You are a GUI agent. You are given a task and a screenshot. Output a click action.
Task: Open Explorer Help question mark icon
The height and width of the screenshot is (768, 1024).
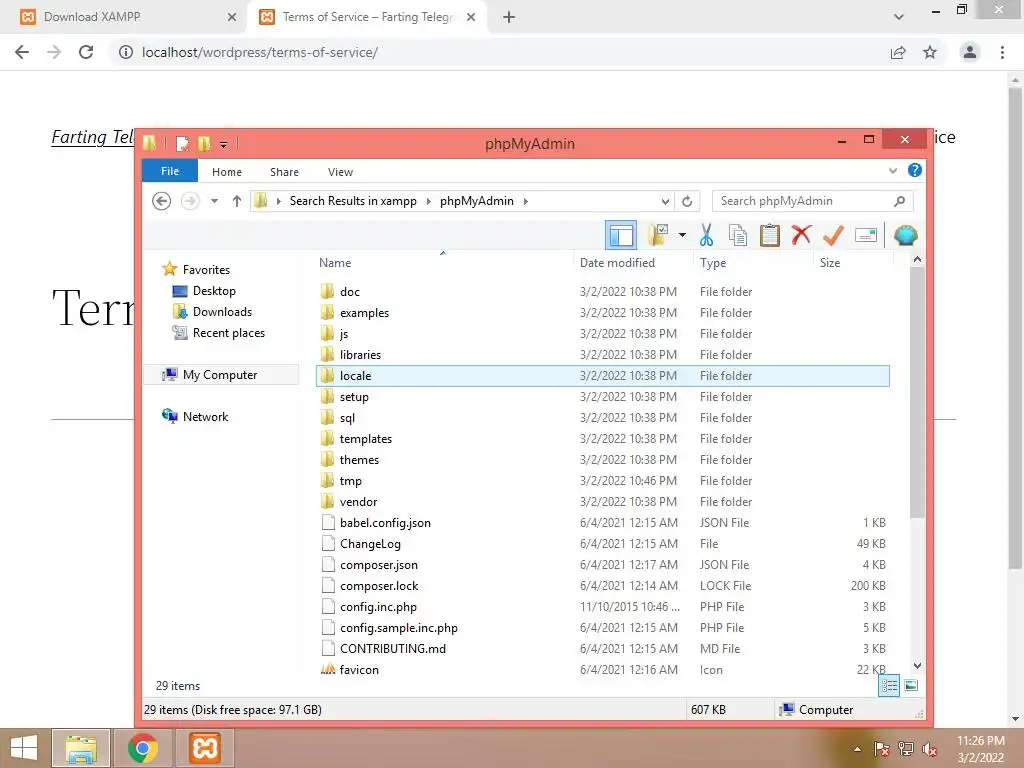click(914, 170)
